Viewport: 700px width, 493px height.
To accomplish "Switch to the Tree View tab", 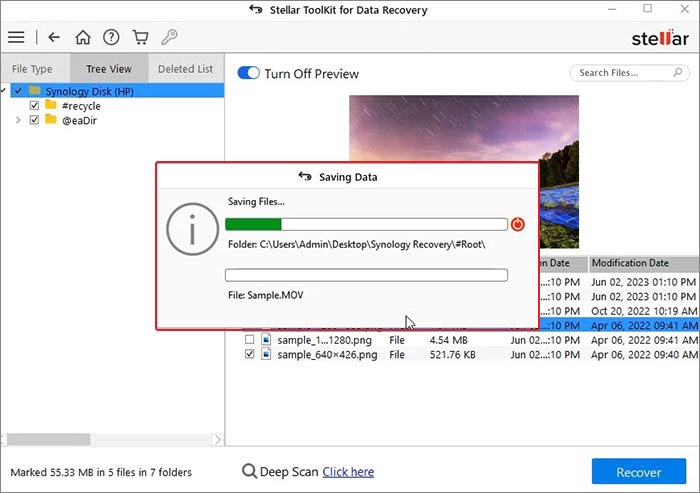I will [108, 69].
